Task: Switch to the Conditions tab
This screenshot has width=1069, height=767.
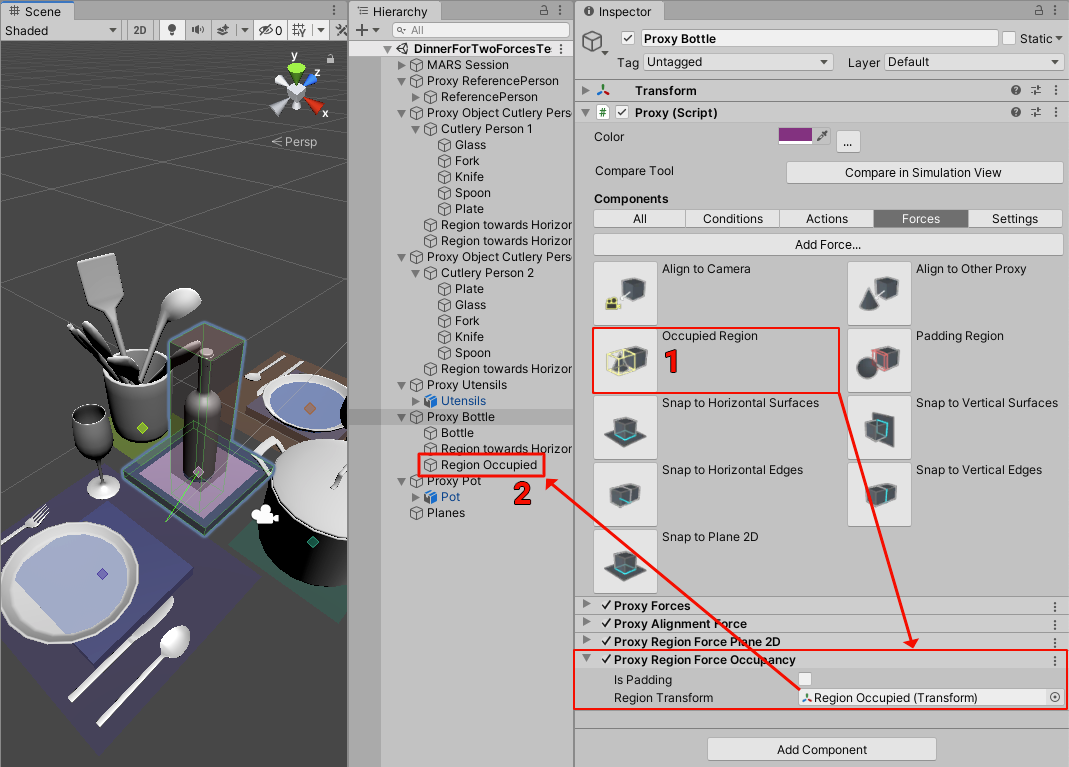Action: coord(732,219)
